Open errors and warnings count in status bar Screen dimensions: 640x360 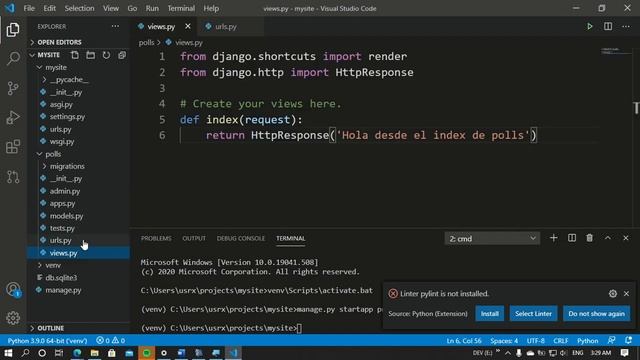pyautogui.click(x=110, y=340)
